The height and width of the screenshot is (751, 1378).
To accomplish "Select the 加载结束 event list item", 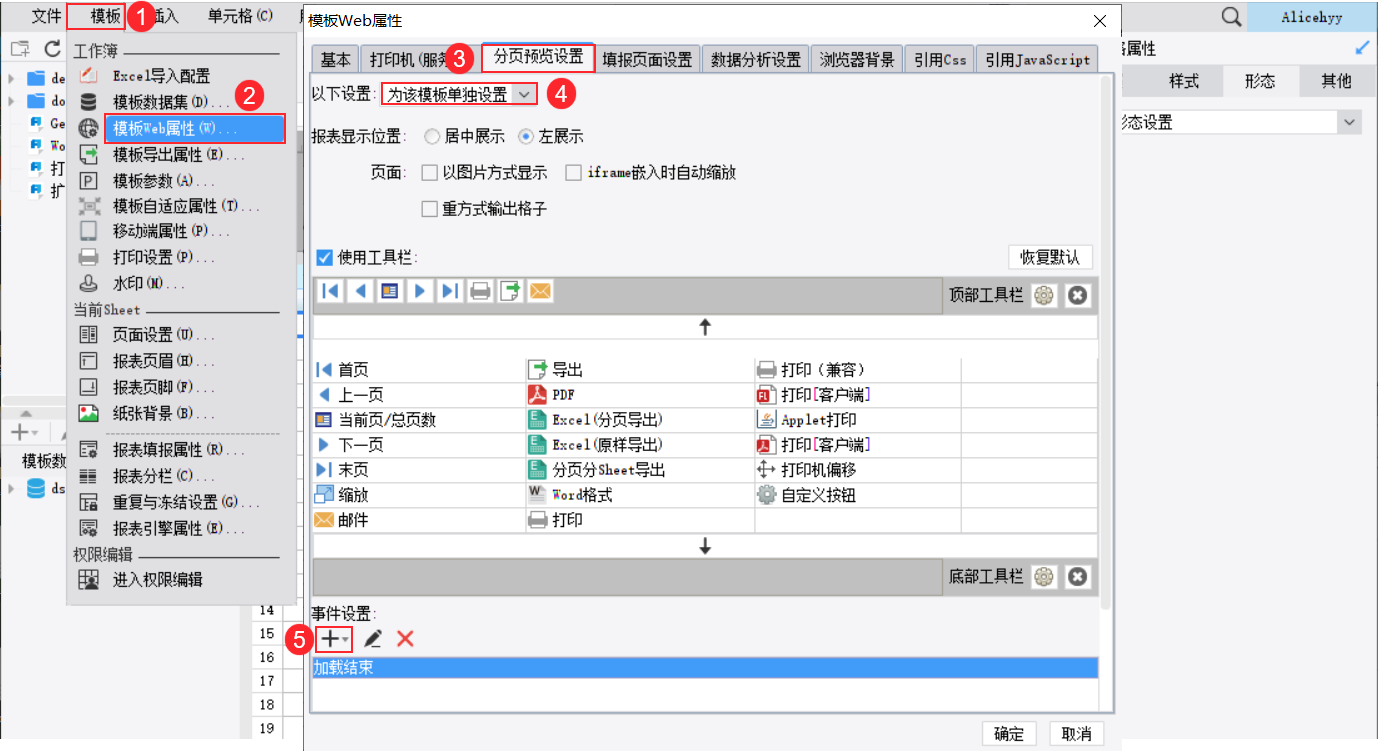I will [x=705, y=667].
